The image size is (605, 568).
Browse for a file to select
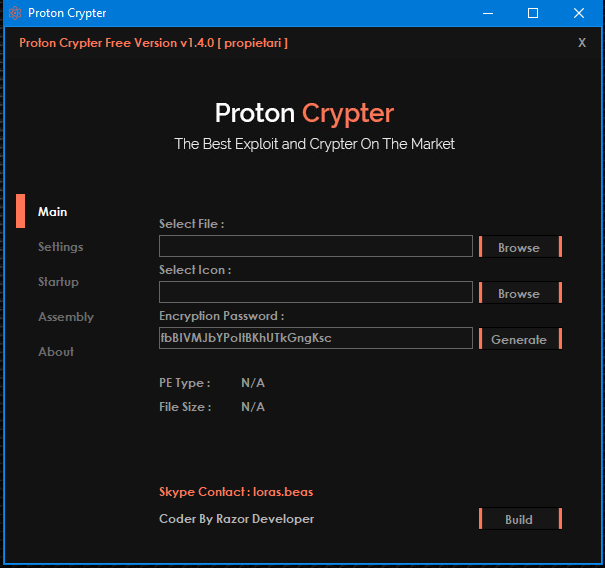pyautogui.click(x=520, y=247)
